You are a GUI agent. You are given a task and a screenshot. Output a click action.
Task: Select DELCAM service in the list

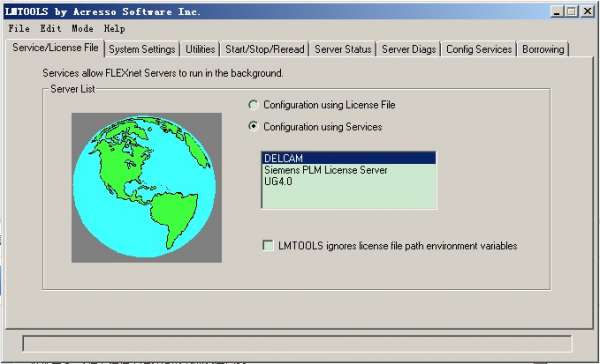click(348, 158)
